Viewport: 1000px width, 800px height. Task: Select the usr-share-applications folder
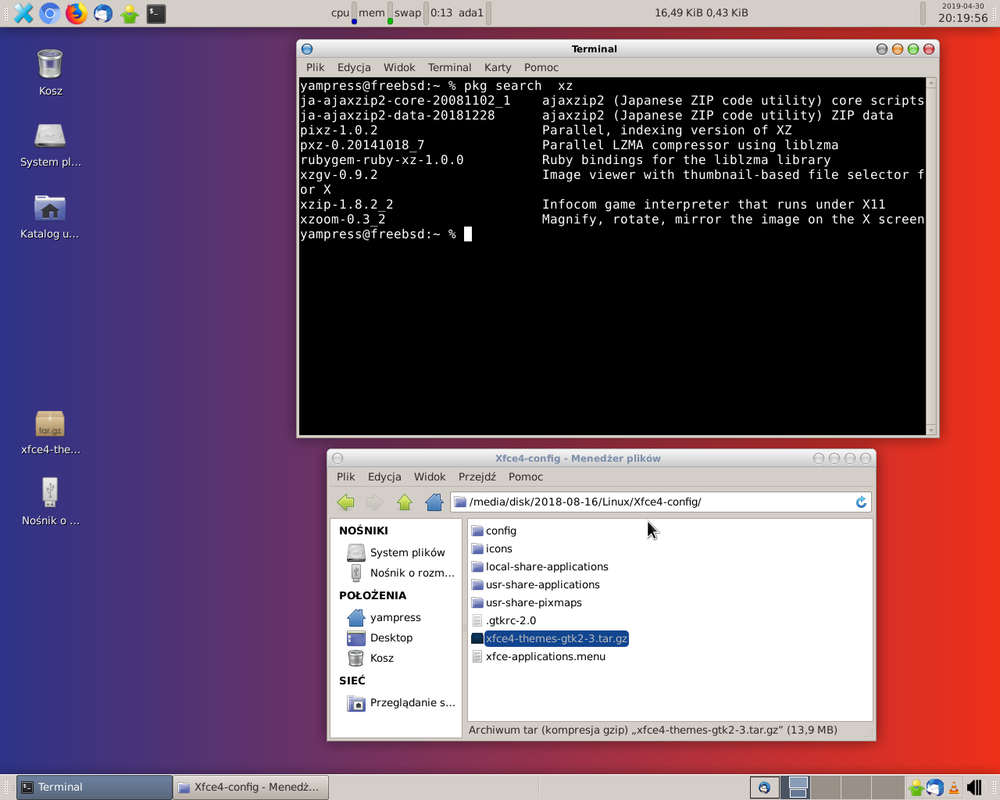point(535,584)
